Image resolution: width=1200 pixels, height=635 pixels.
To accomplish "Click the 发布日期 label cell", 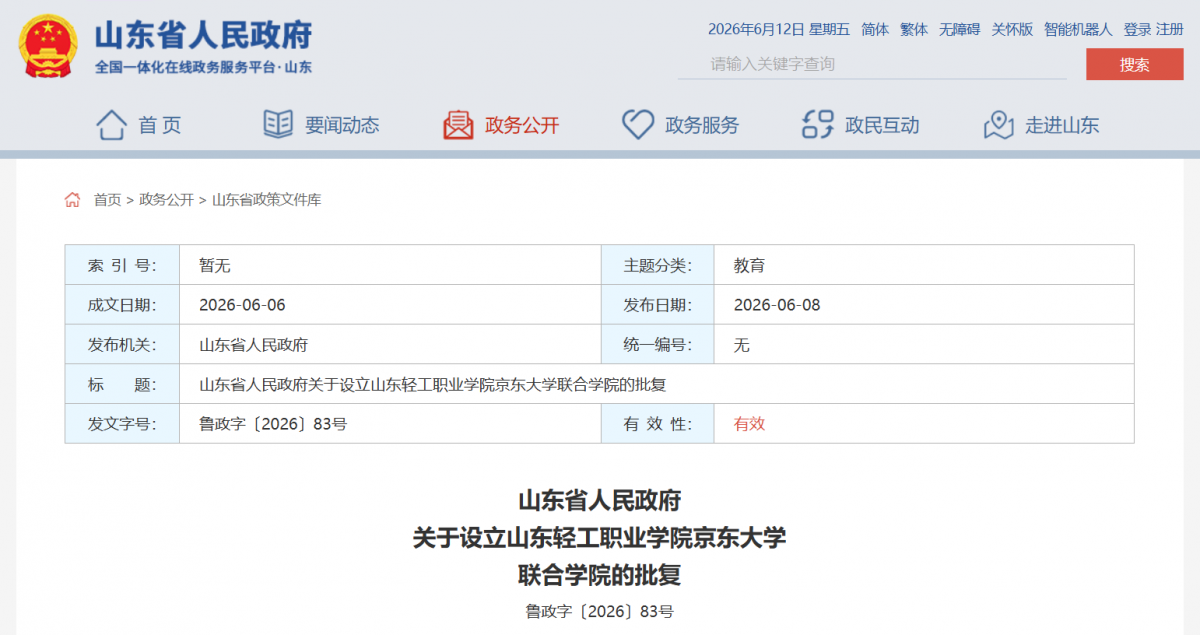I will pos(657,305).
